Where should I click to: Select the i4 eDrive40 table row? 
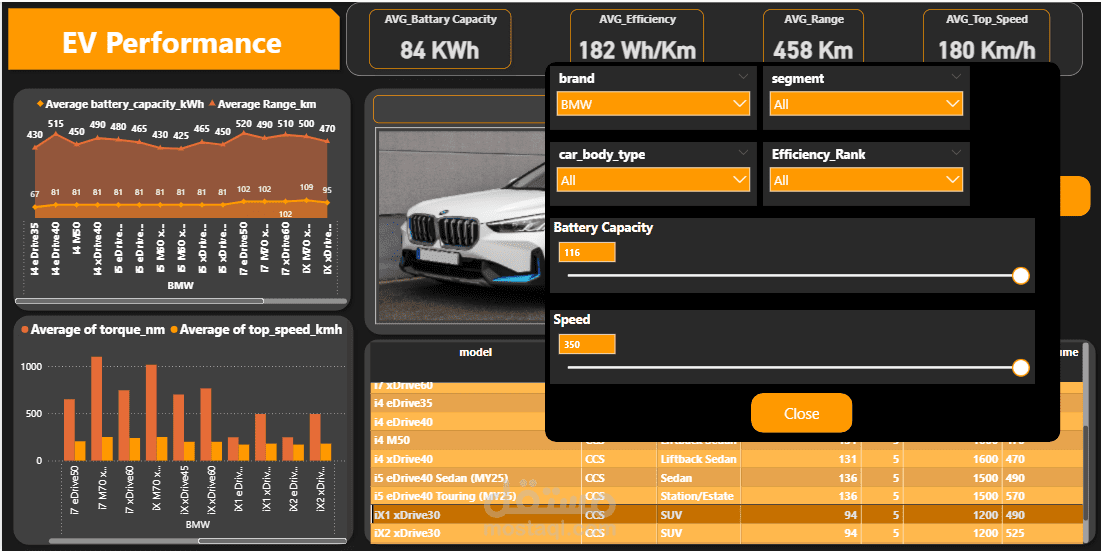pyautogui.click(x=458, y=422)
